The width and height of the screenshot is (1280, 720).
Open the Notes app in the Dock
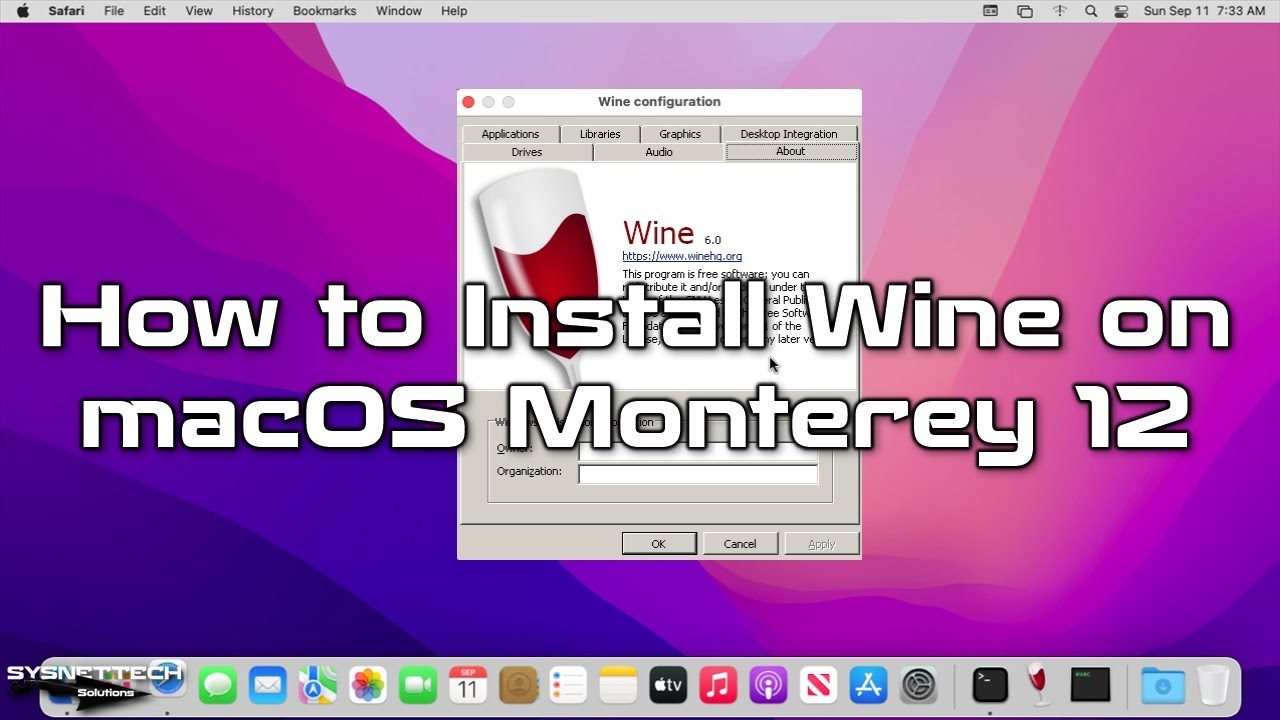(618, 685)
